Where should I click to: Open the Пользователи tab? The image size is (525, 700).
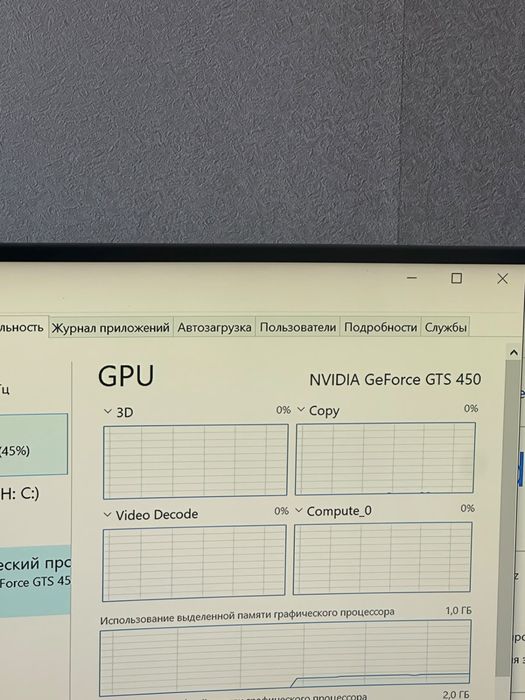click(297, 327)
